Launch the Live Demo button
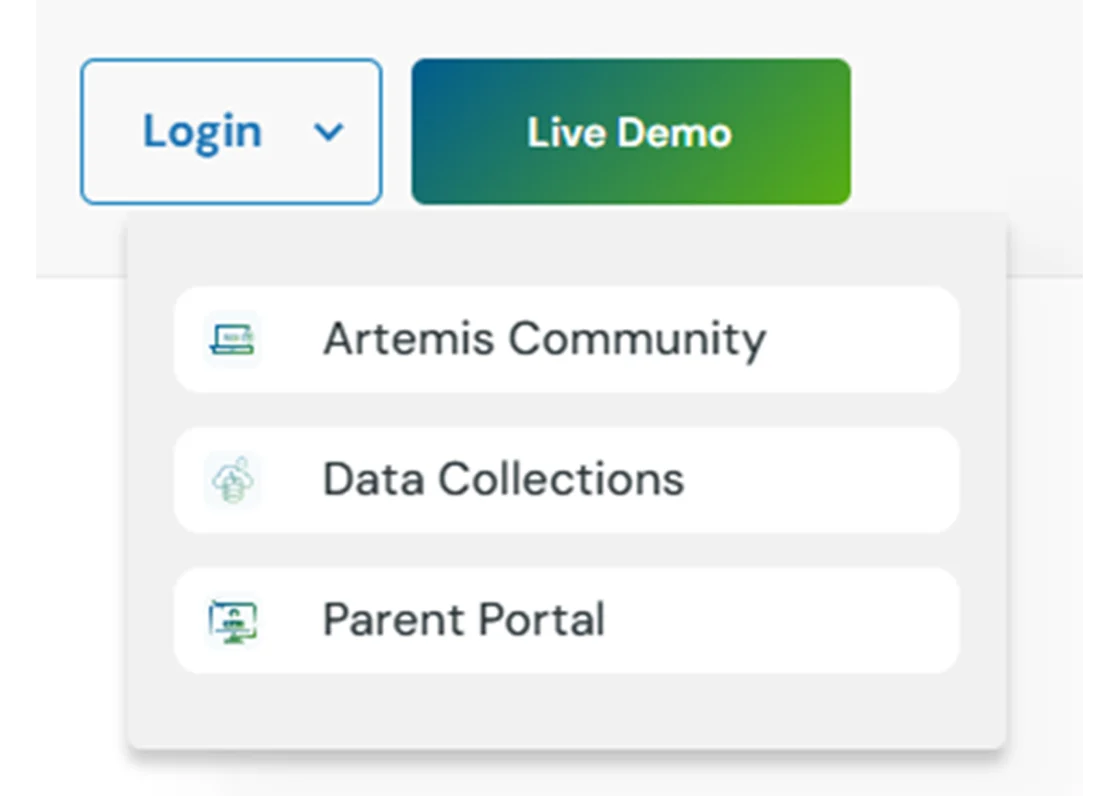This screenshot has width=1120, height=796. pos(631,131)
